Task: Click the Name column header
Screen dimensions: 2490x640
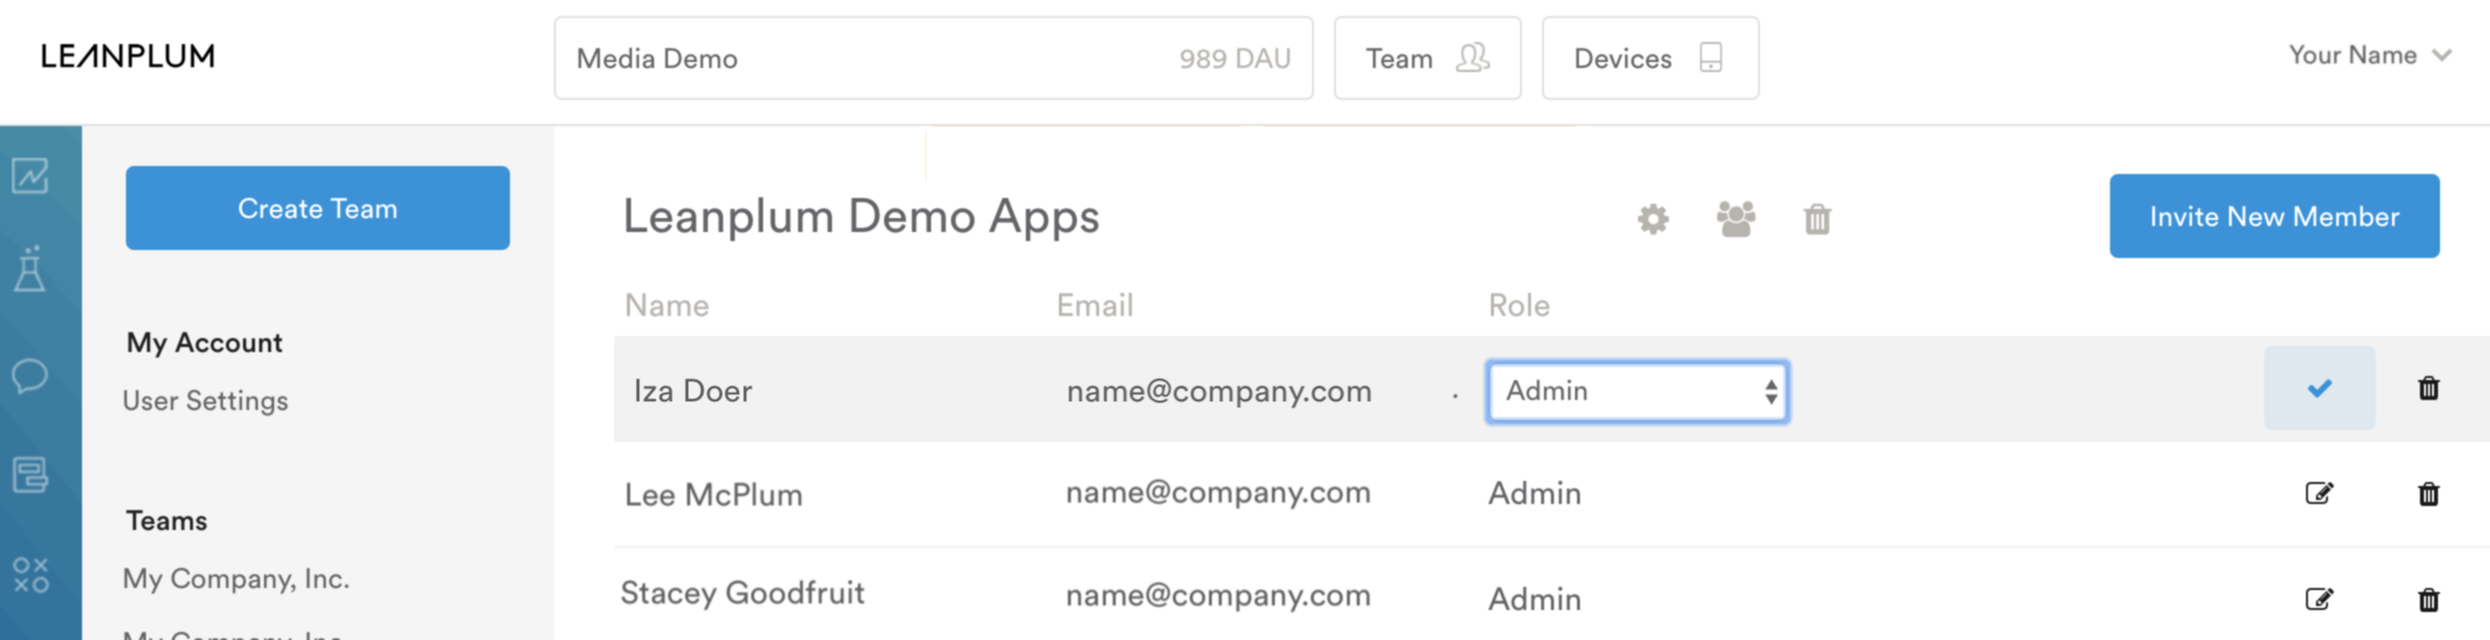Action: pos(667,305)
